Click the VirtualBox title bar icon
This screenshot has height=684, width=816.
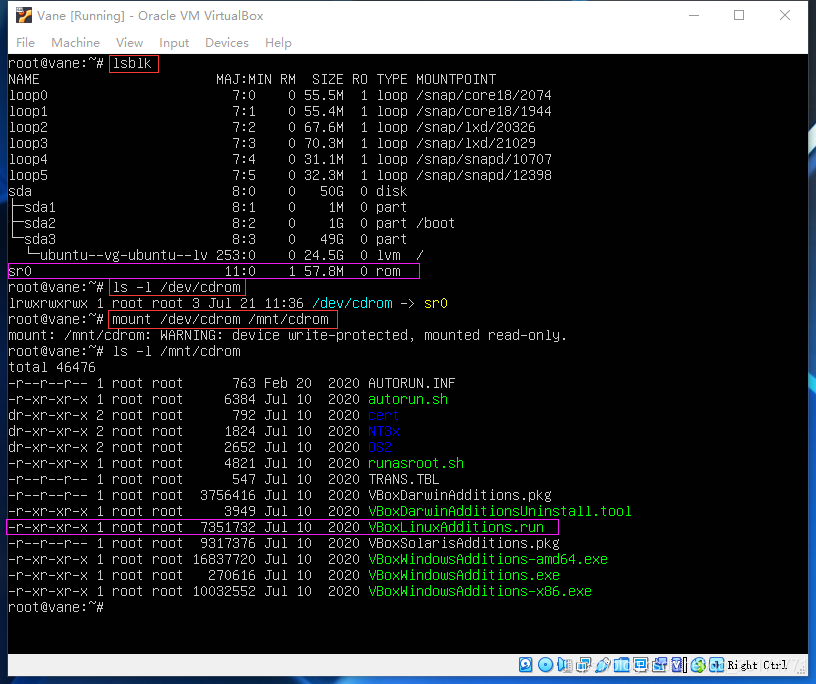point(23,16)
